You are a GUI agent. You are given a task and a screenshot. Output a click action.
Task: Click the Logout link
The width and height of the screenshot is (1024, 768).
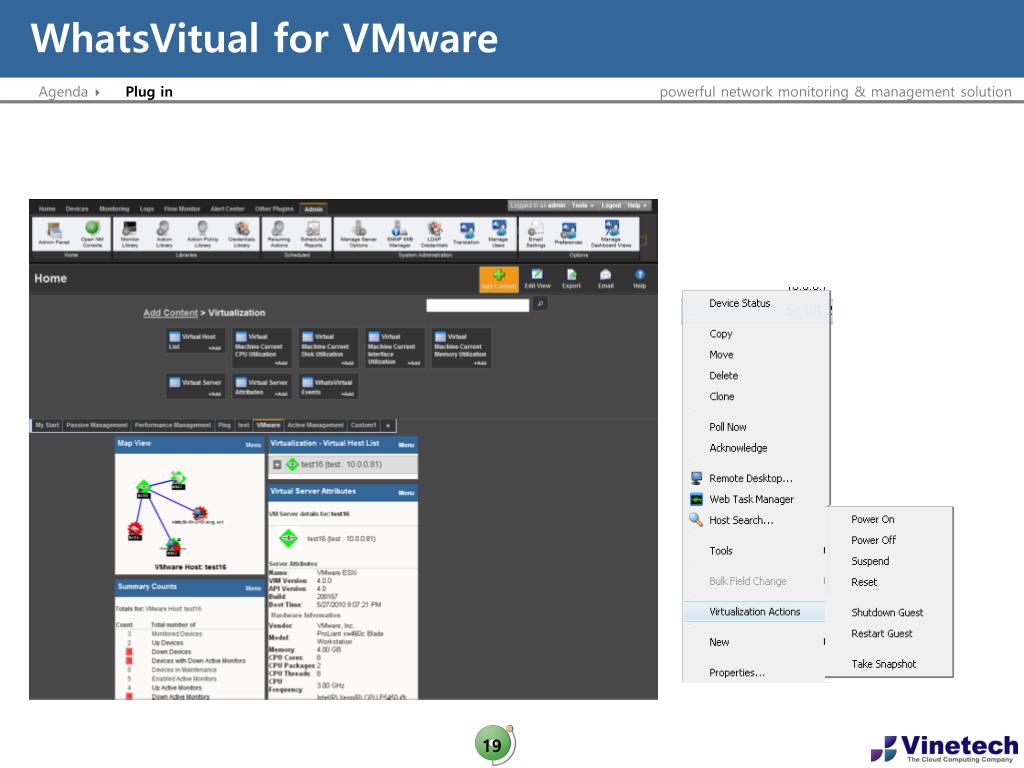[611, 206]
